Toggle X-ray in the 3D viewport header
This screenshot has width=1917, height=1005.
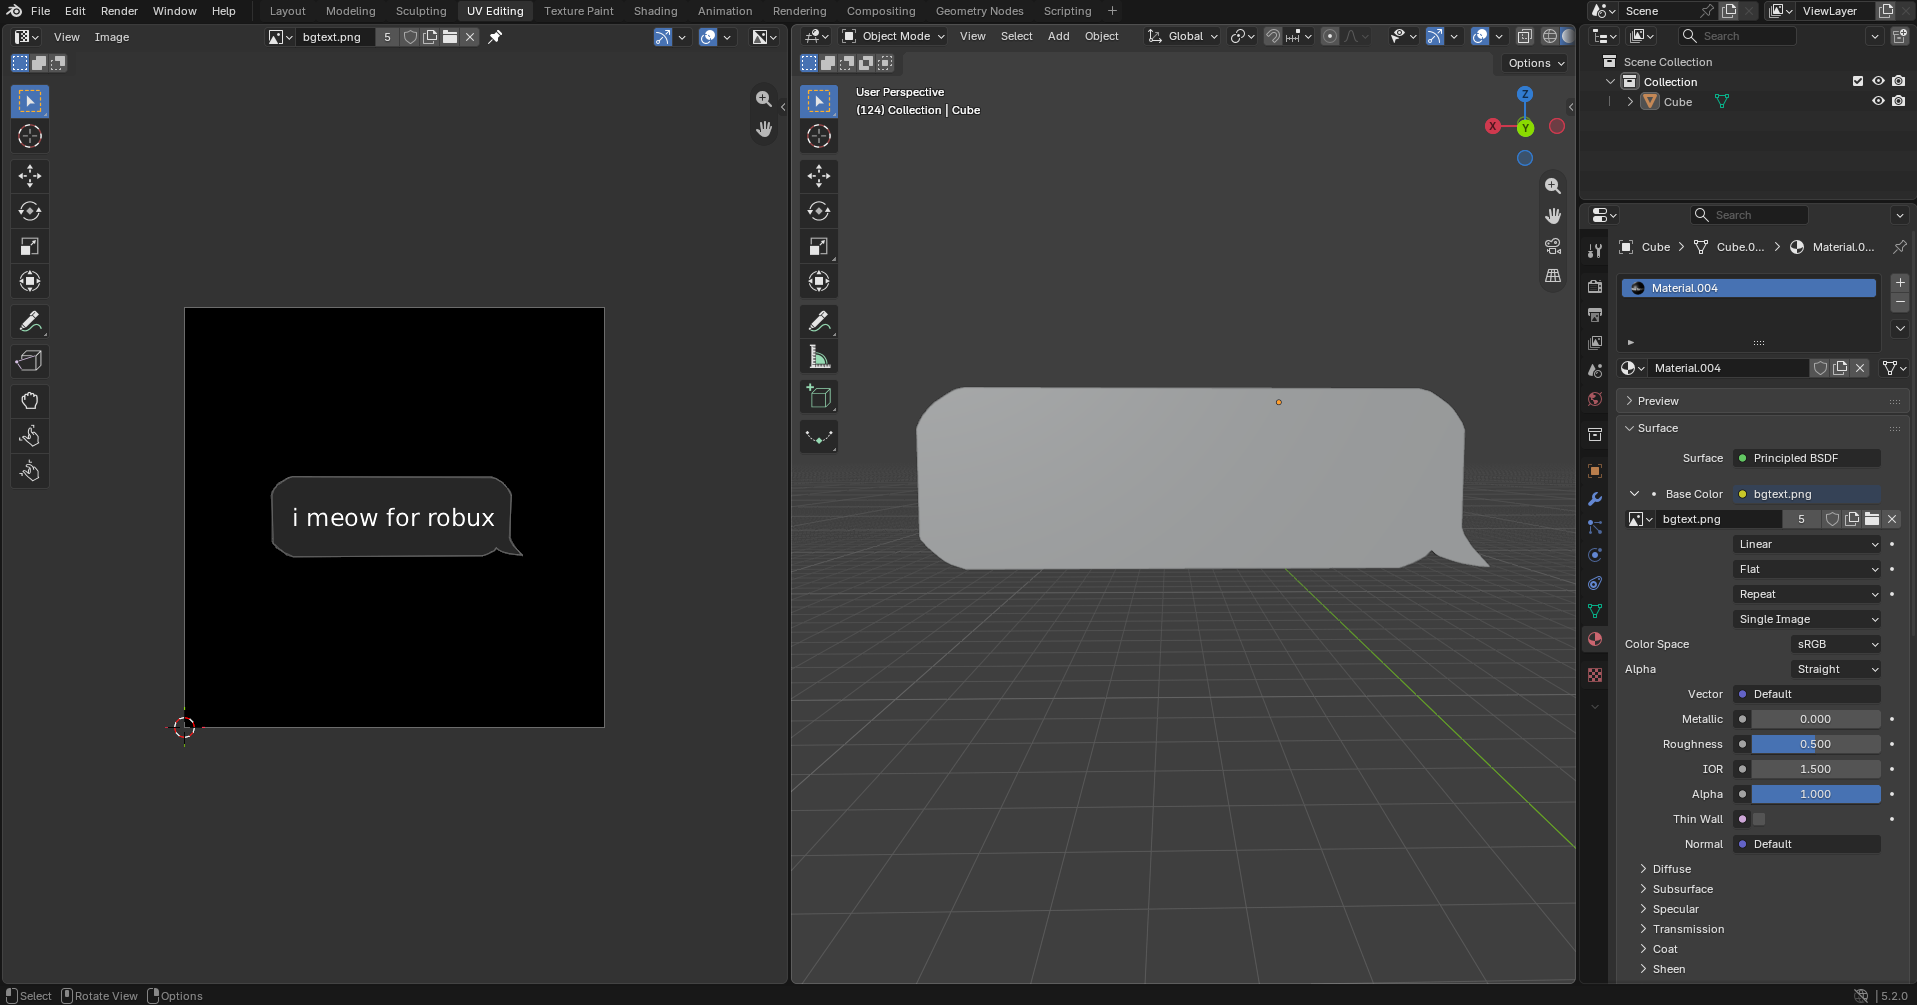tap(1525, 36)
